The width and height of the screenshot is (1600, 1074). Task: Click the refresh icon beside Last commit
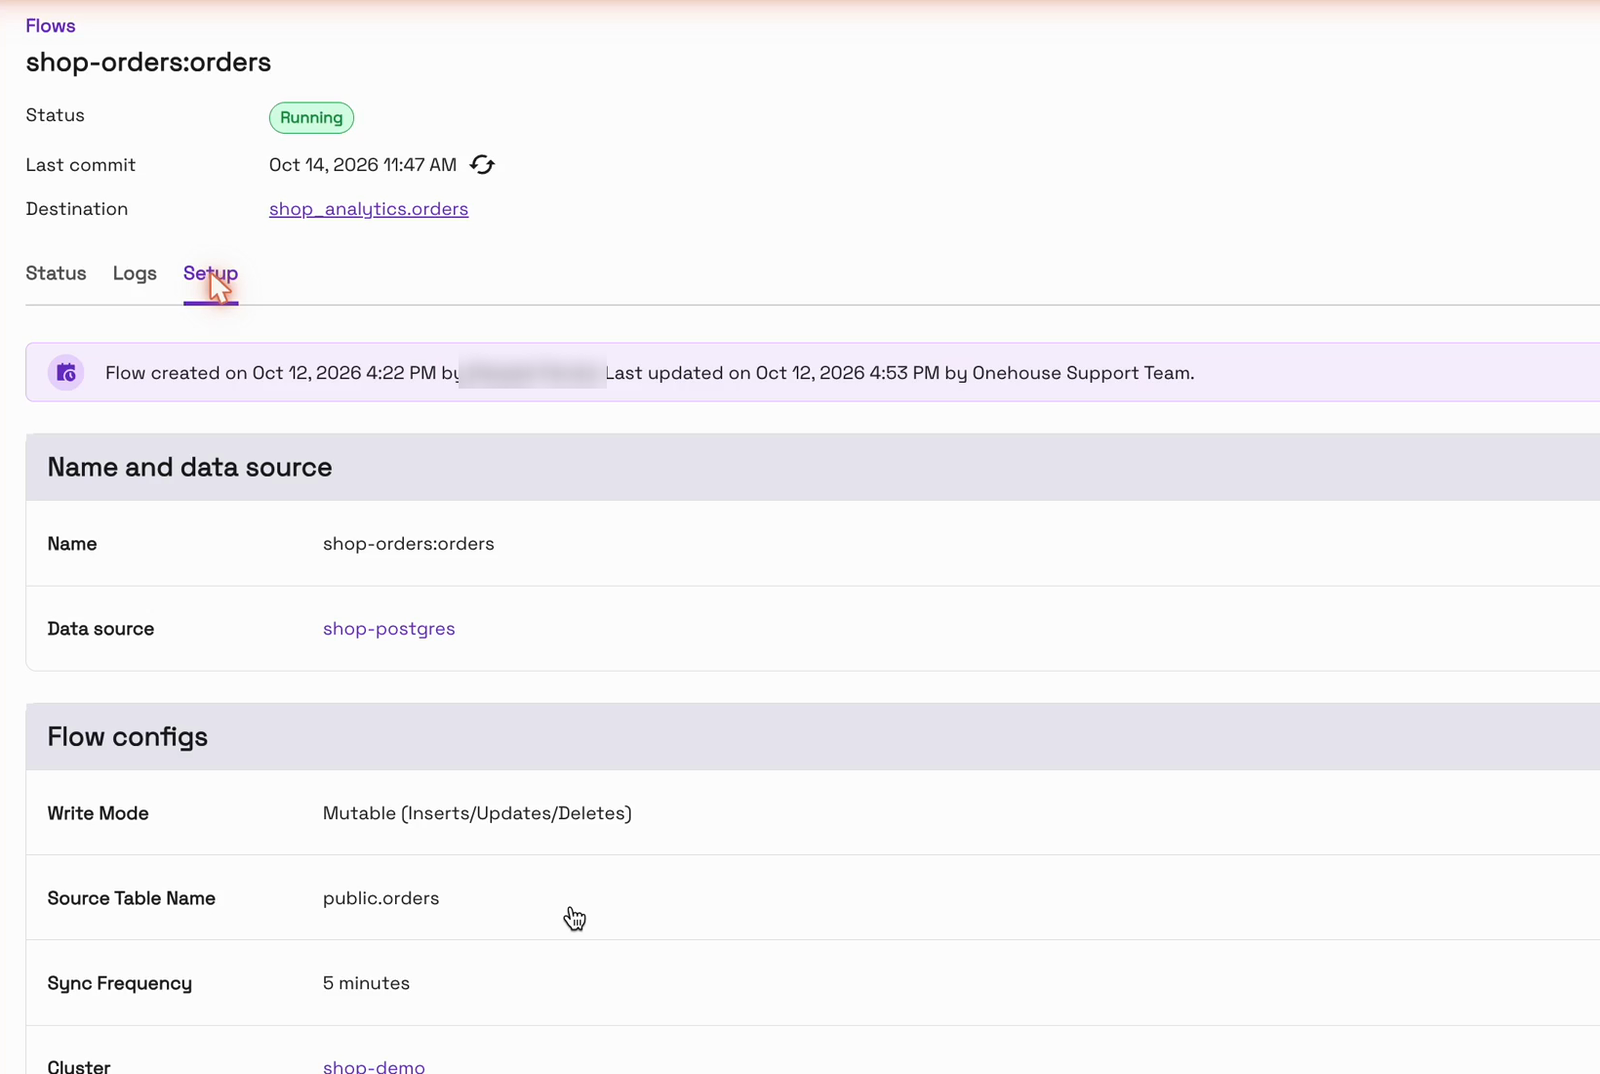pos(482,165)
